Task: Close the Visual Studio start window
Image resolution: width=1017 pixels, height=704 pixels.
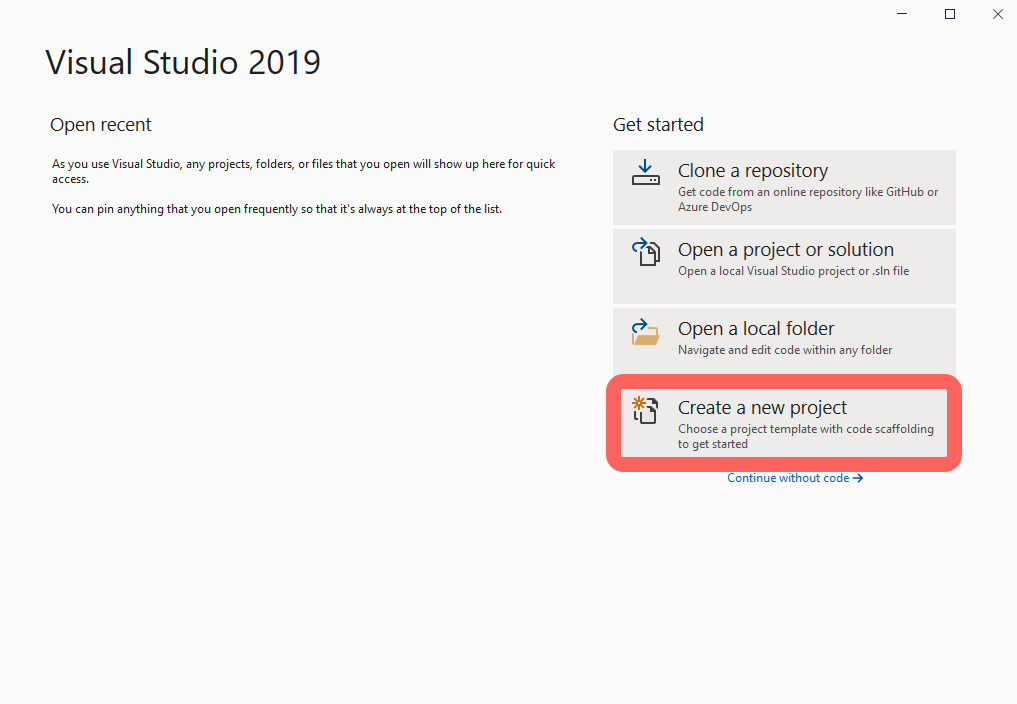Action: click(998, 14)
